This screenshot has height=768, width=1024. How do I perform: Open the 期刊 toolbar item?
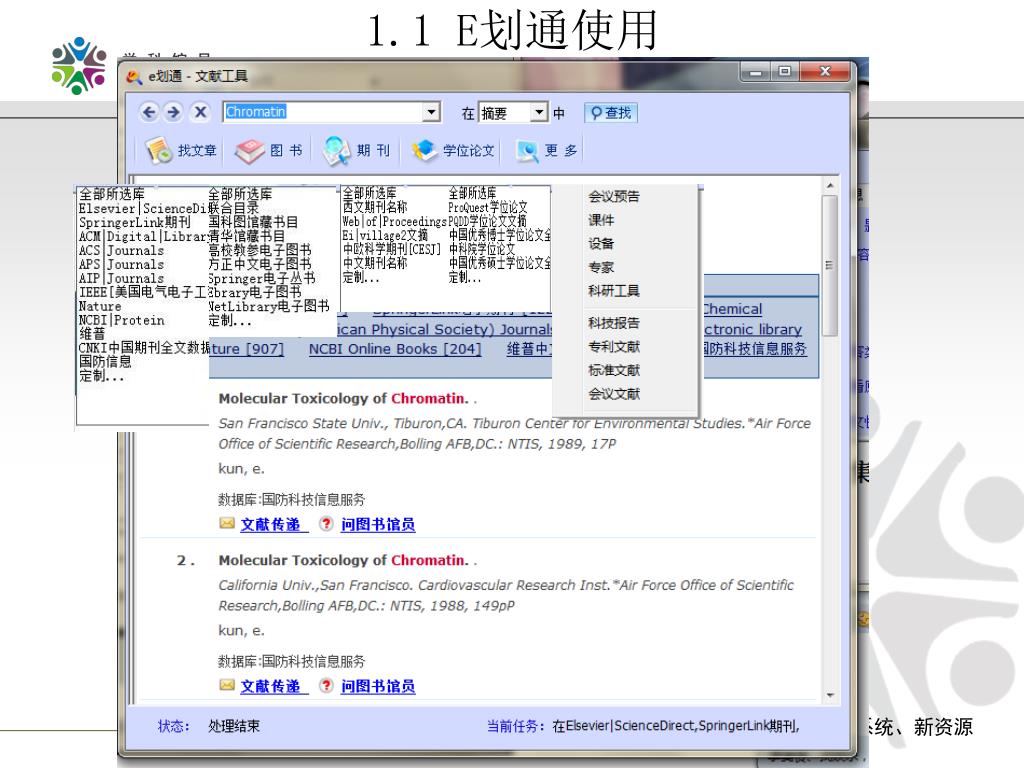pos(357,150)
